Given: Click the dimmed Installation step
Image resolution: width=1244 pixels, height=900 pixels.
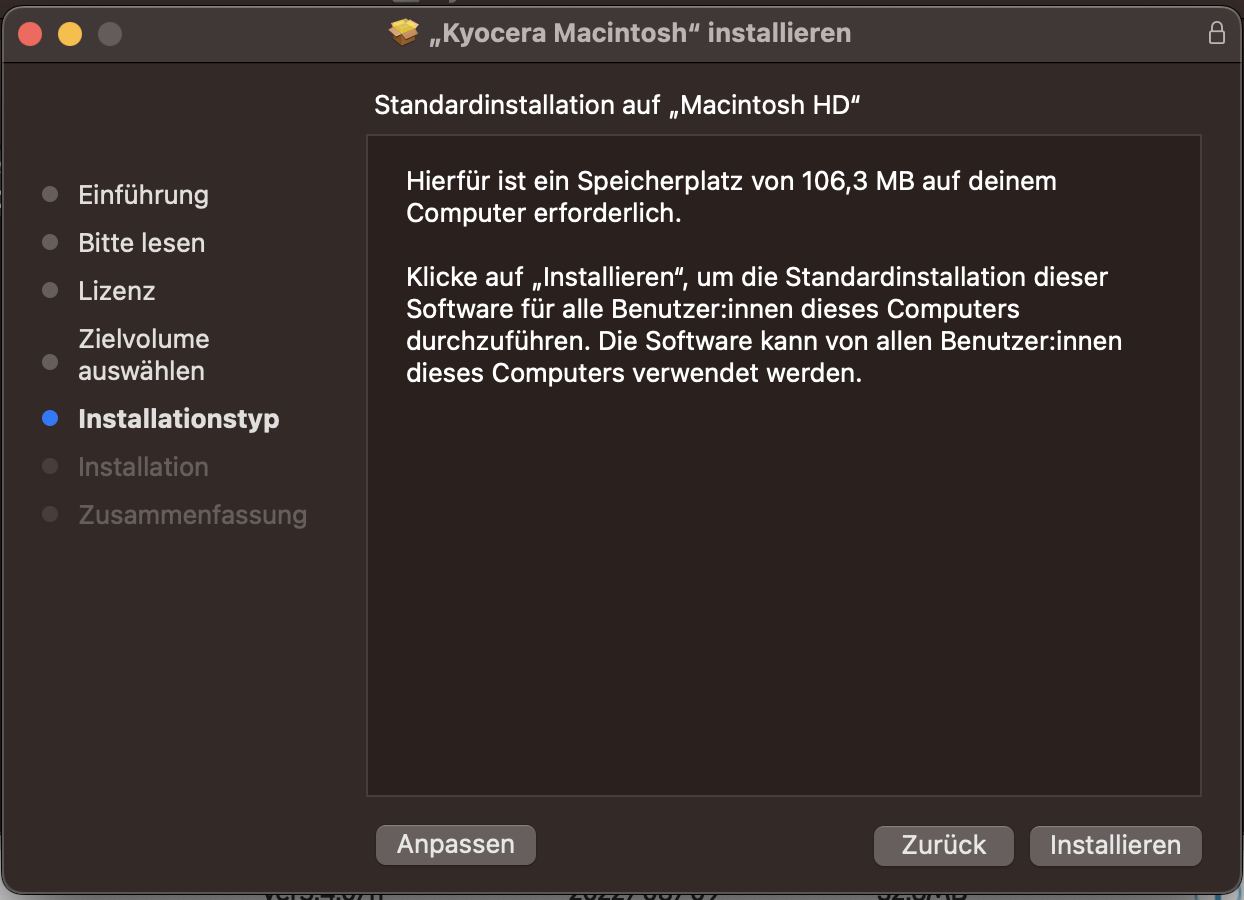Looking at the screenshot, I should click(x=143, y=467).
